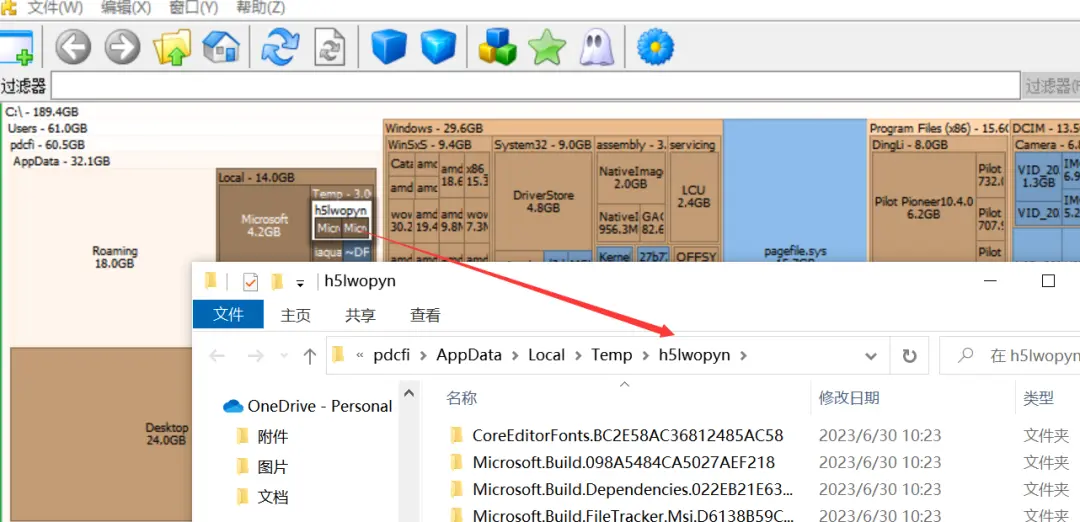This screenshot has height=522, width=1080.
Task: Switch to the 共享 ribbon tab
Action: pyautogui.click(x=360, y=315)
